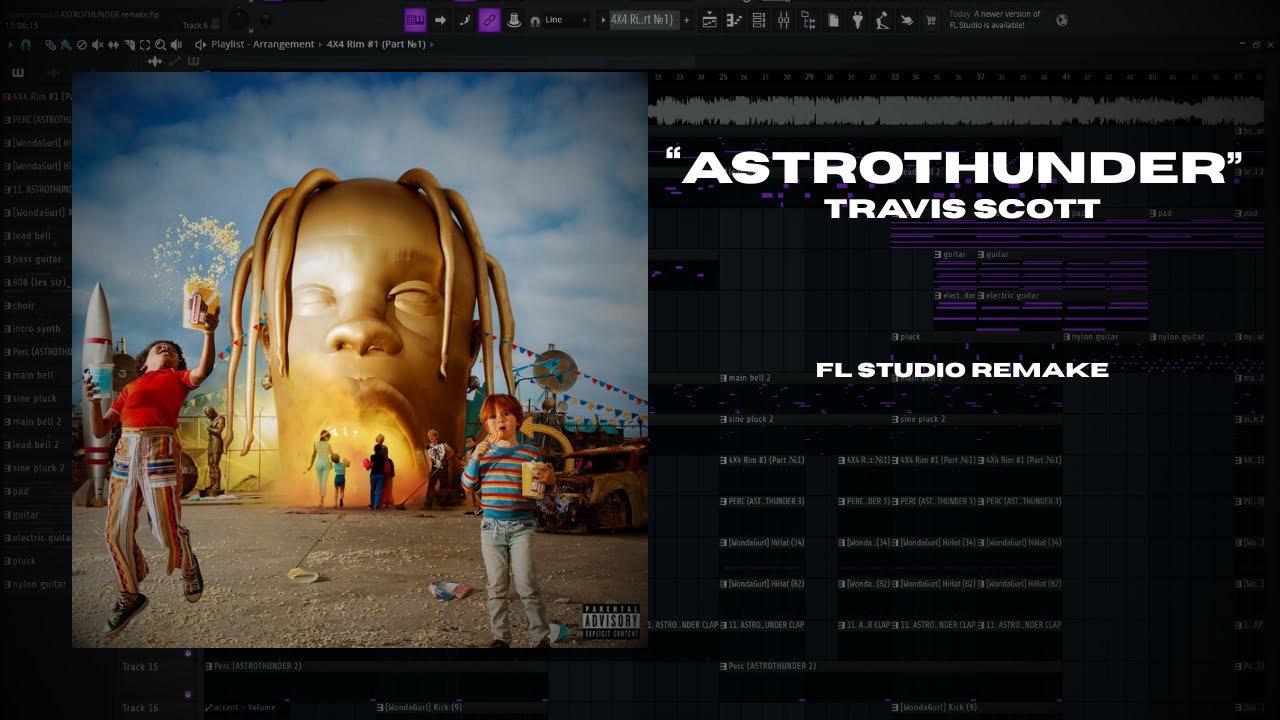Click bar 41 on the timeline ruler
The width and height of the screenshot is (1280, 720).
tap(1066, 77)
